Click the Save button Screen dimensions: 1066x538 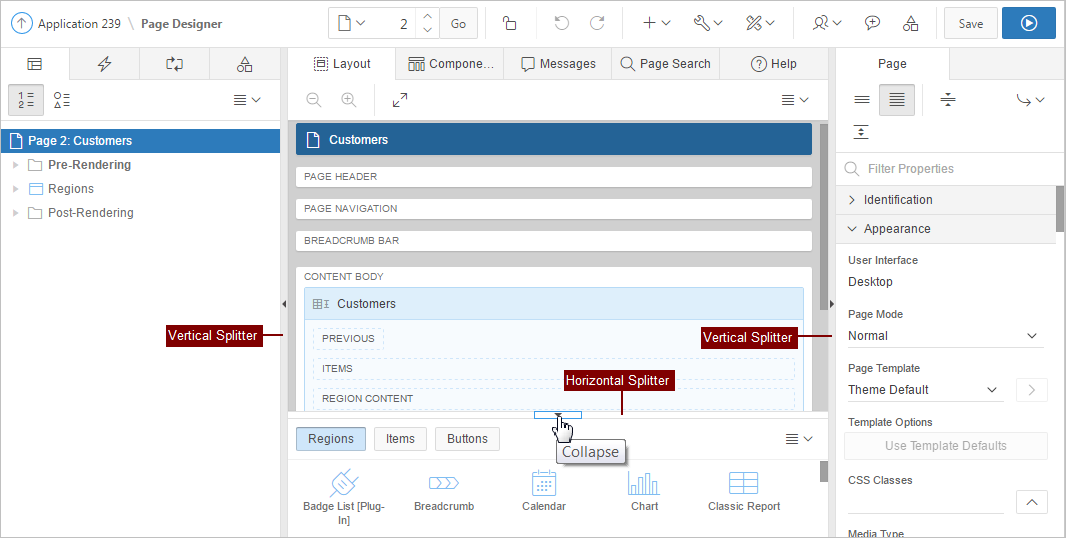coord(970,23)
